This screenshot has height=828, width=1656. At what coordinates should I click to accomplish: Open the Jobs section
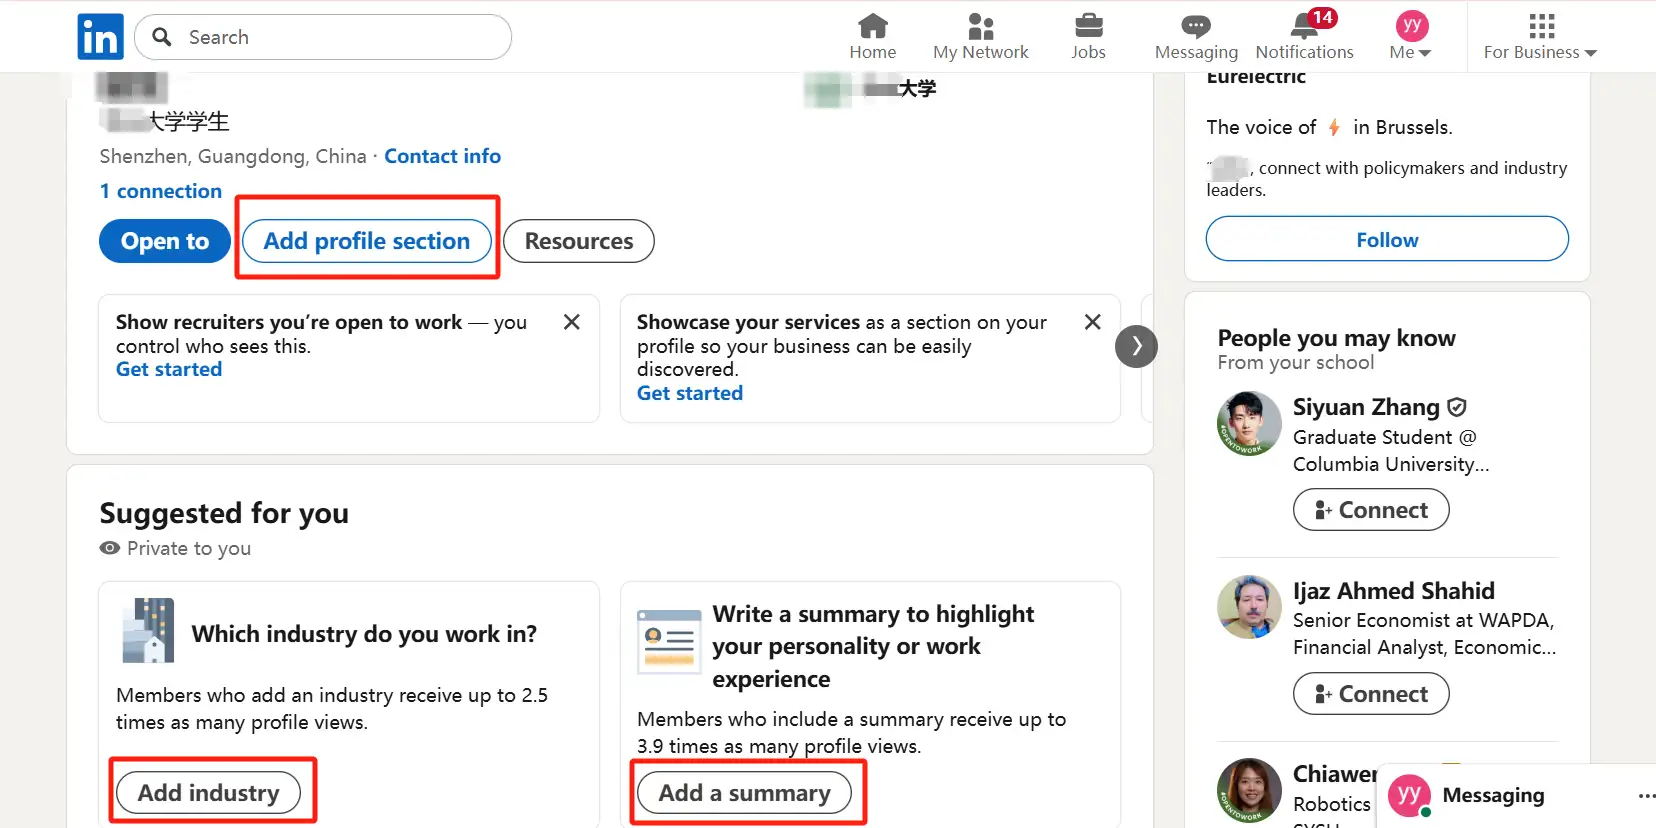point(1088,37)
